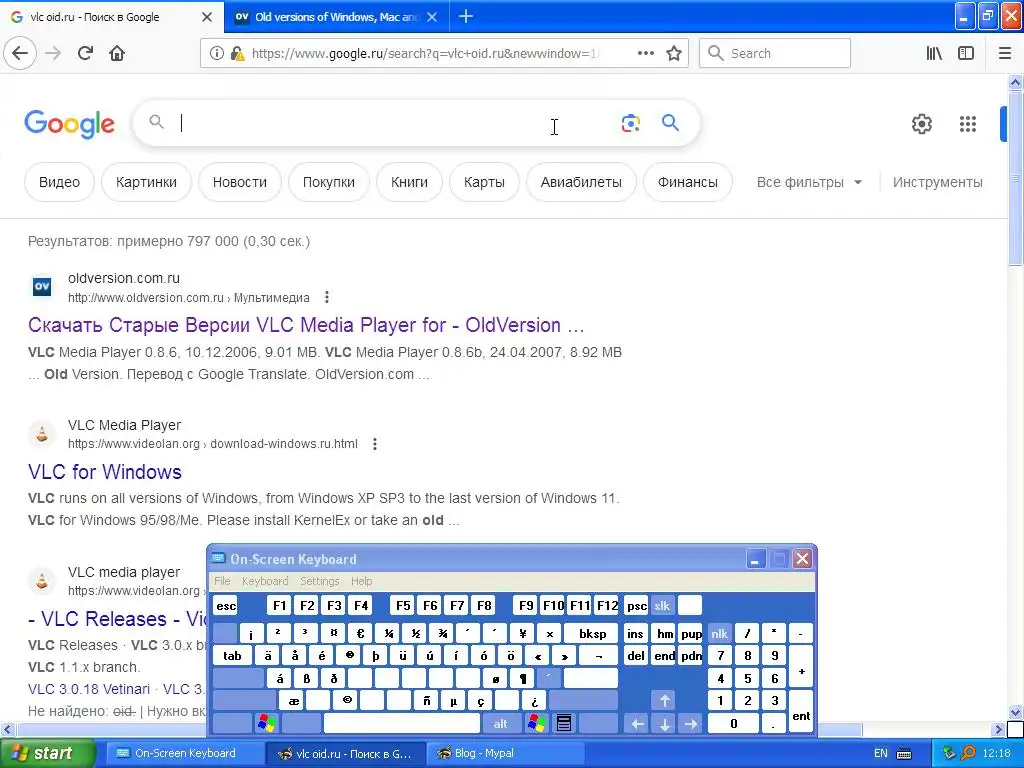This screenshot has height=768, width=1024.
Task: Open options for the oldversion.com.ru result
Action: click(x=327, y=298)
